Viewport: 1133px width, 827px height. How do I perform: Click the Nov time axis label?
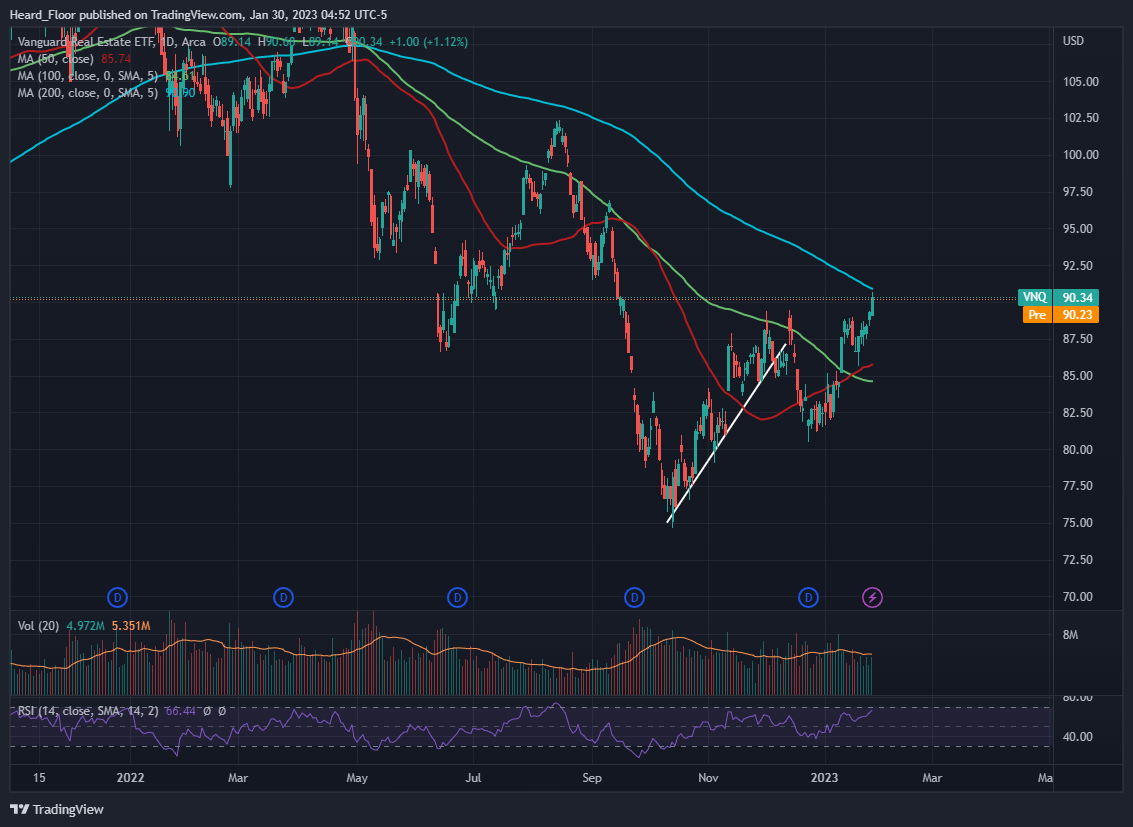click(709, 778)
